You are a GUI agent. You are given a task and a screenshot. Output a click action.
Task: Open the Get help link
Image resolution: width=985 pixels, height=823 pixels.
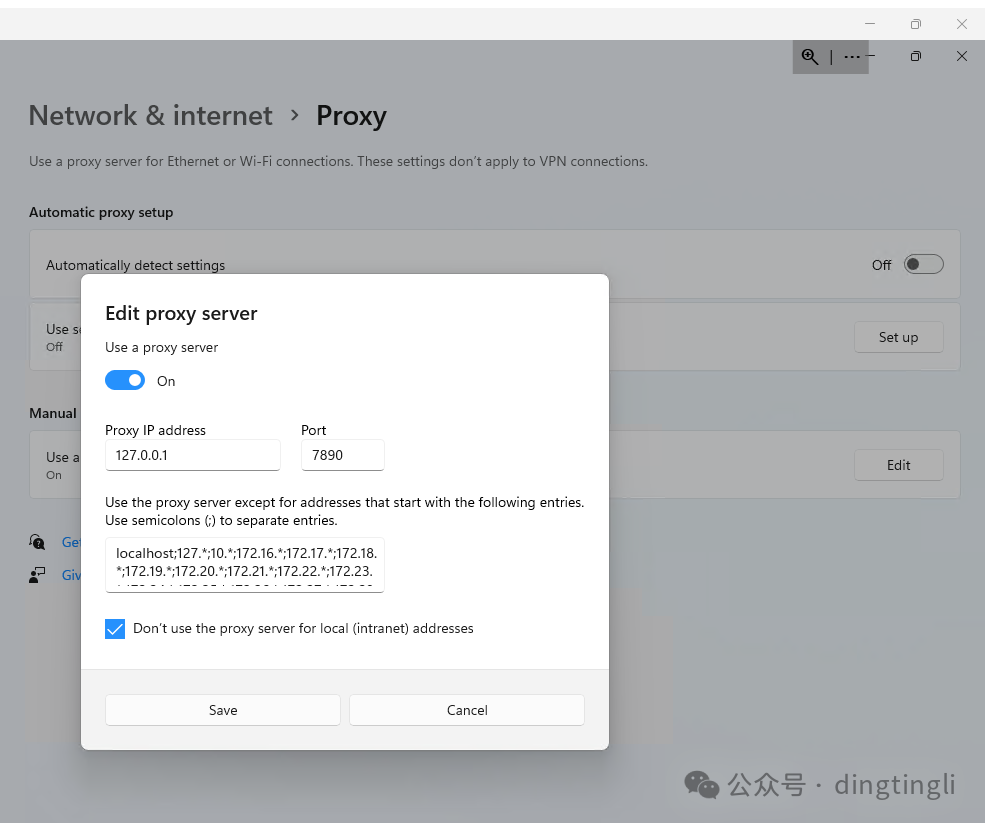pos(68,541)
